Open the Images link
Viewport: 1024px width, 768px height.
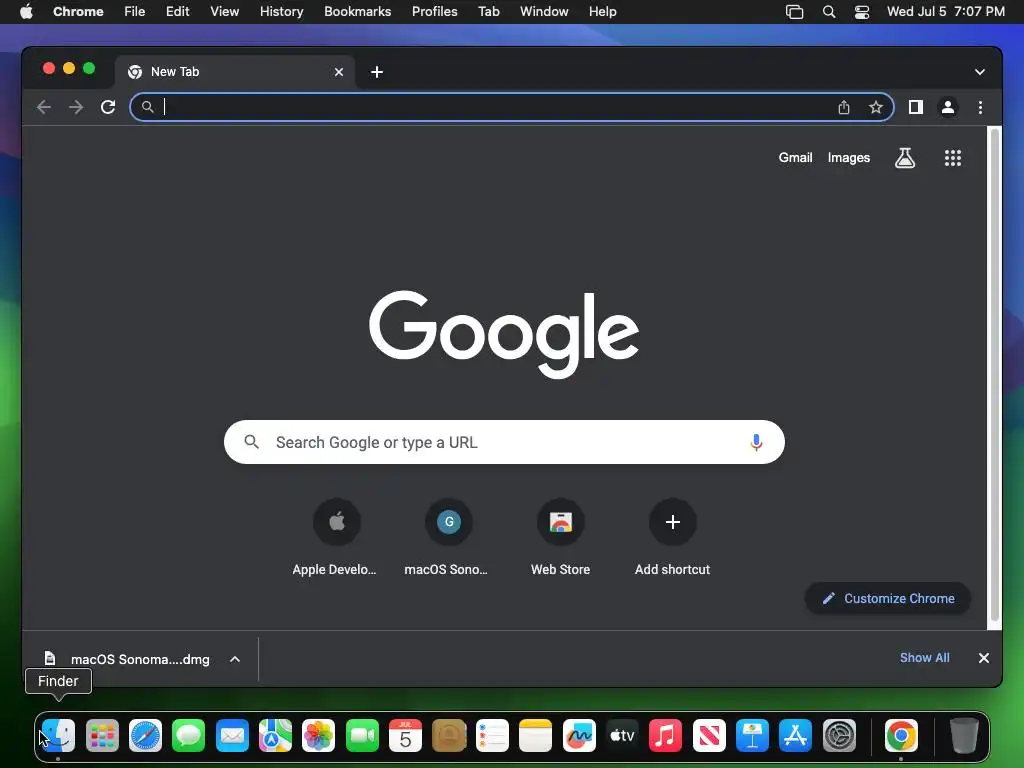(848, 157)
